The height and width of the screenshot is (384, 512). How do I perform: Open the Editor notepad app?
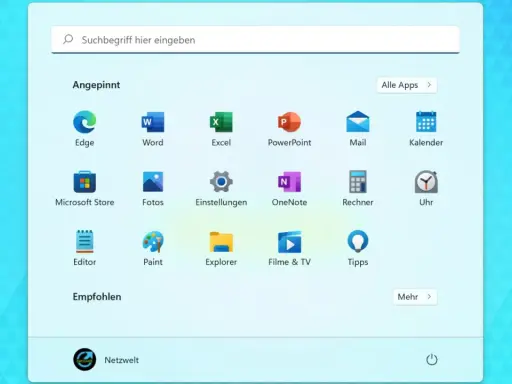tap(85, 248)
